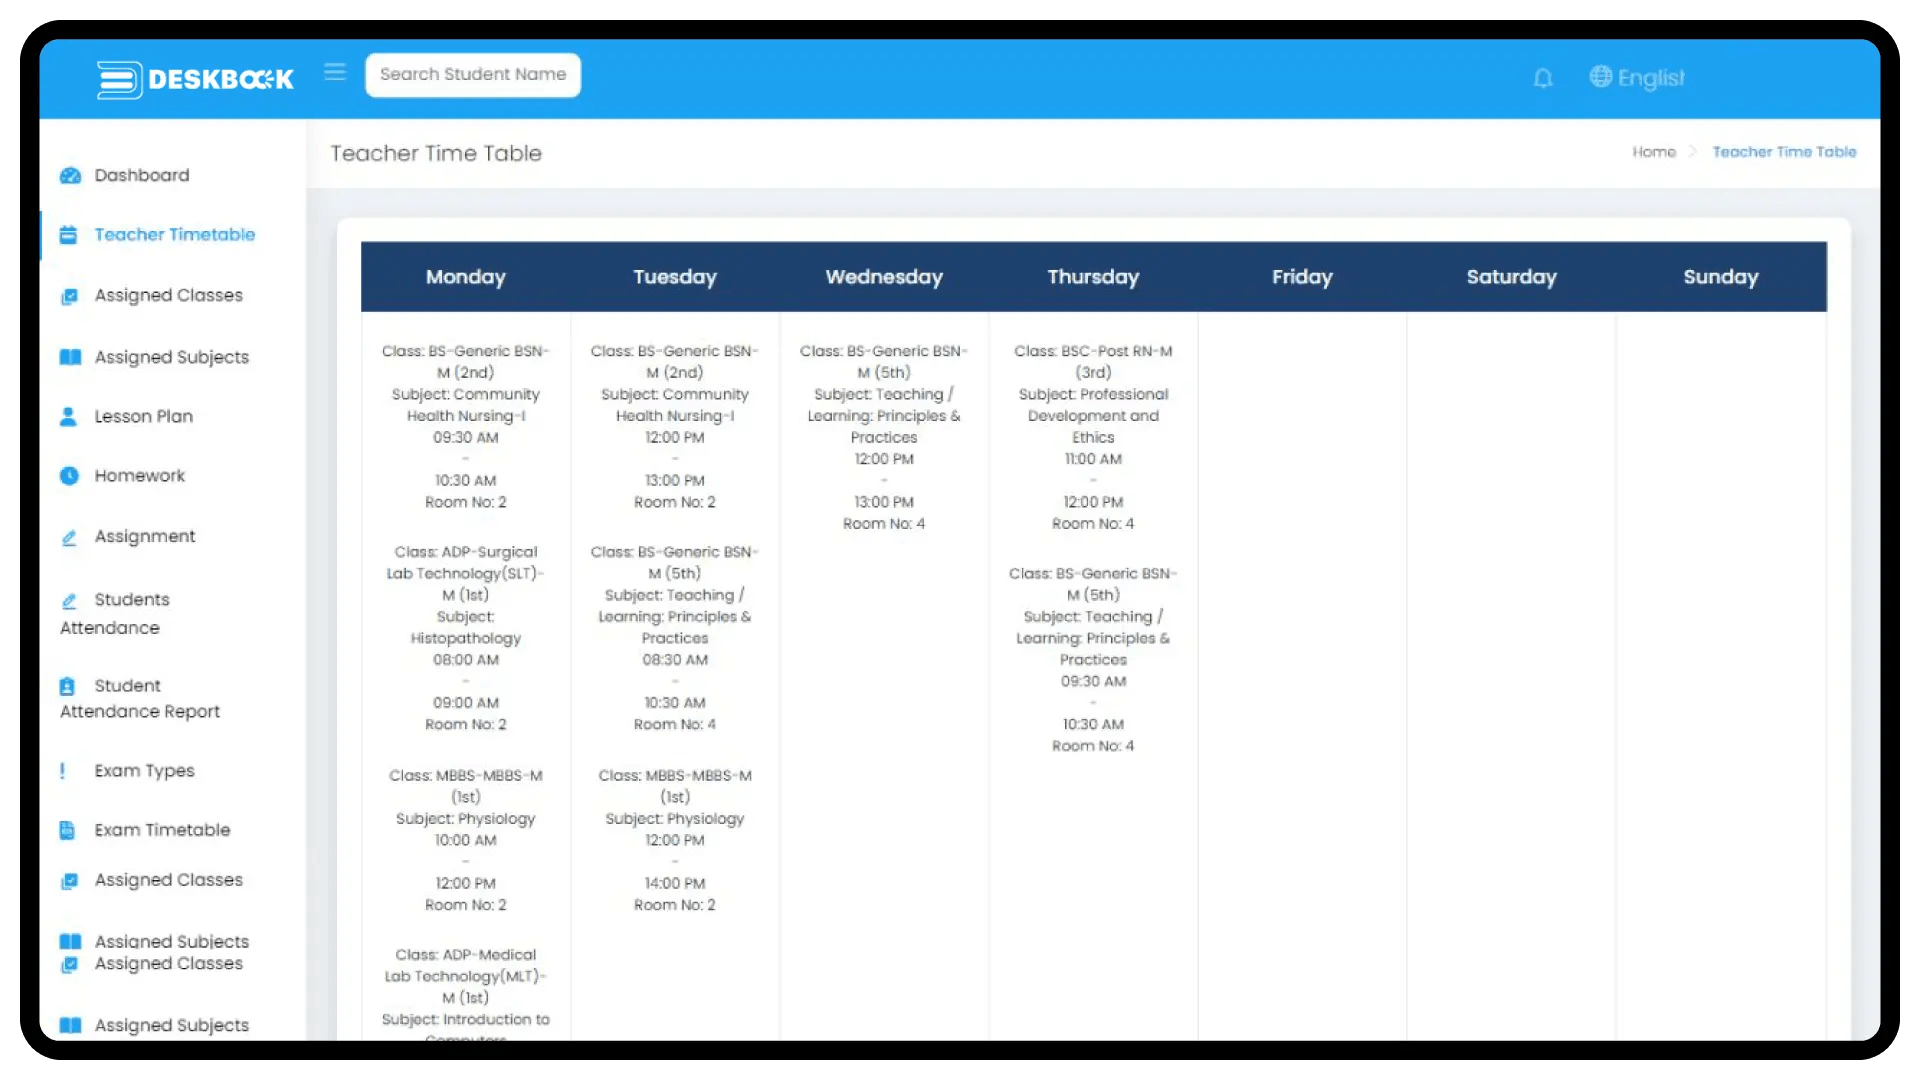Toggle the hamburger sidebar menu icon
Image resolution: width=1920 pixels, height=1080 pixels.
335,72
